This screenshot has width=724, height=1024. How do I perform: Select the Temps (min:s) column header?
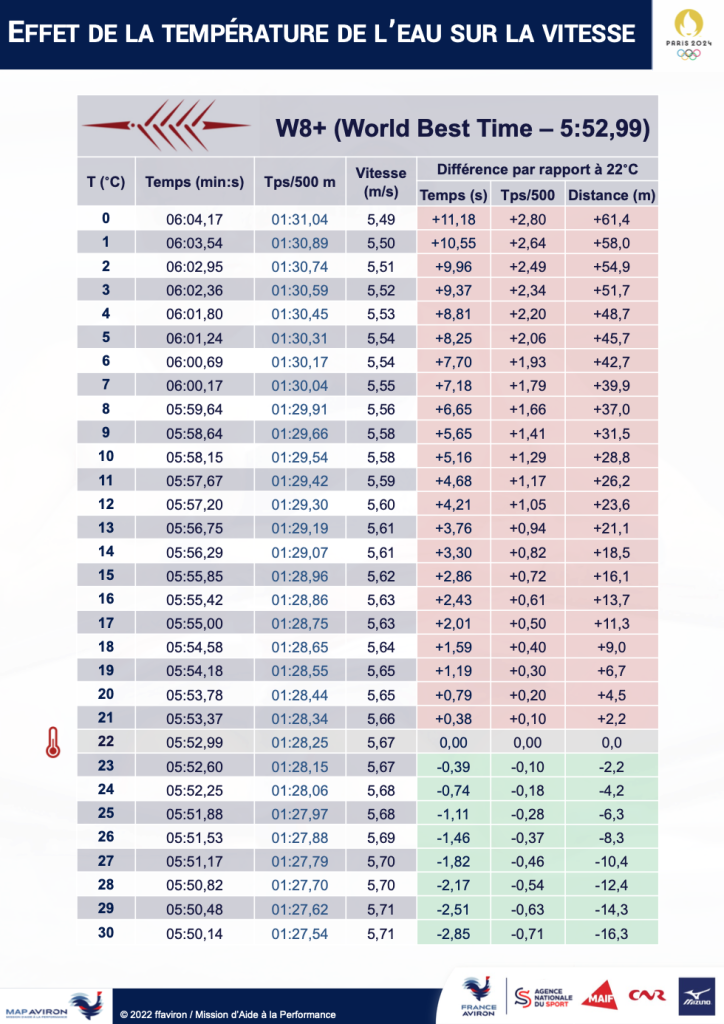pos(194,182)
